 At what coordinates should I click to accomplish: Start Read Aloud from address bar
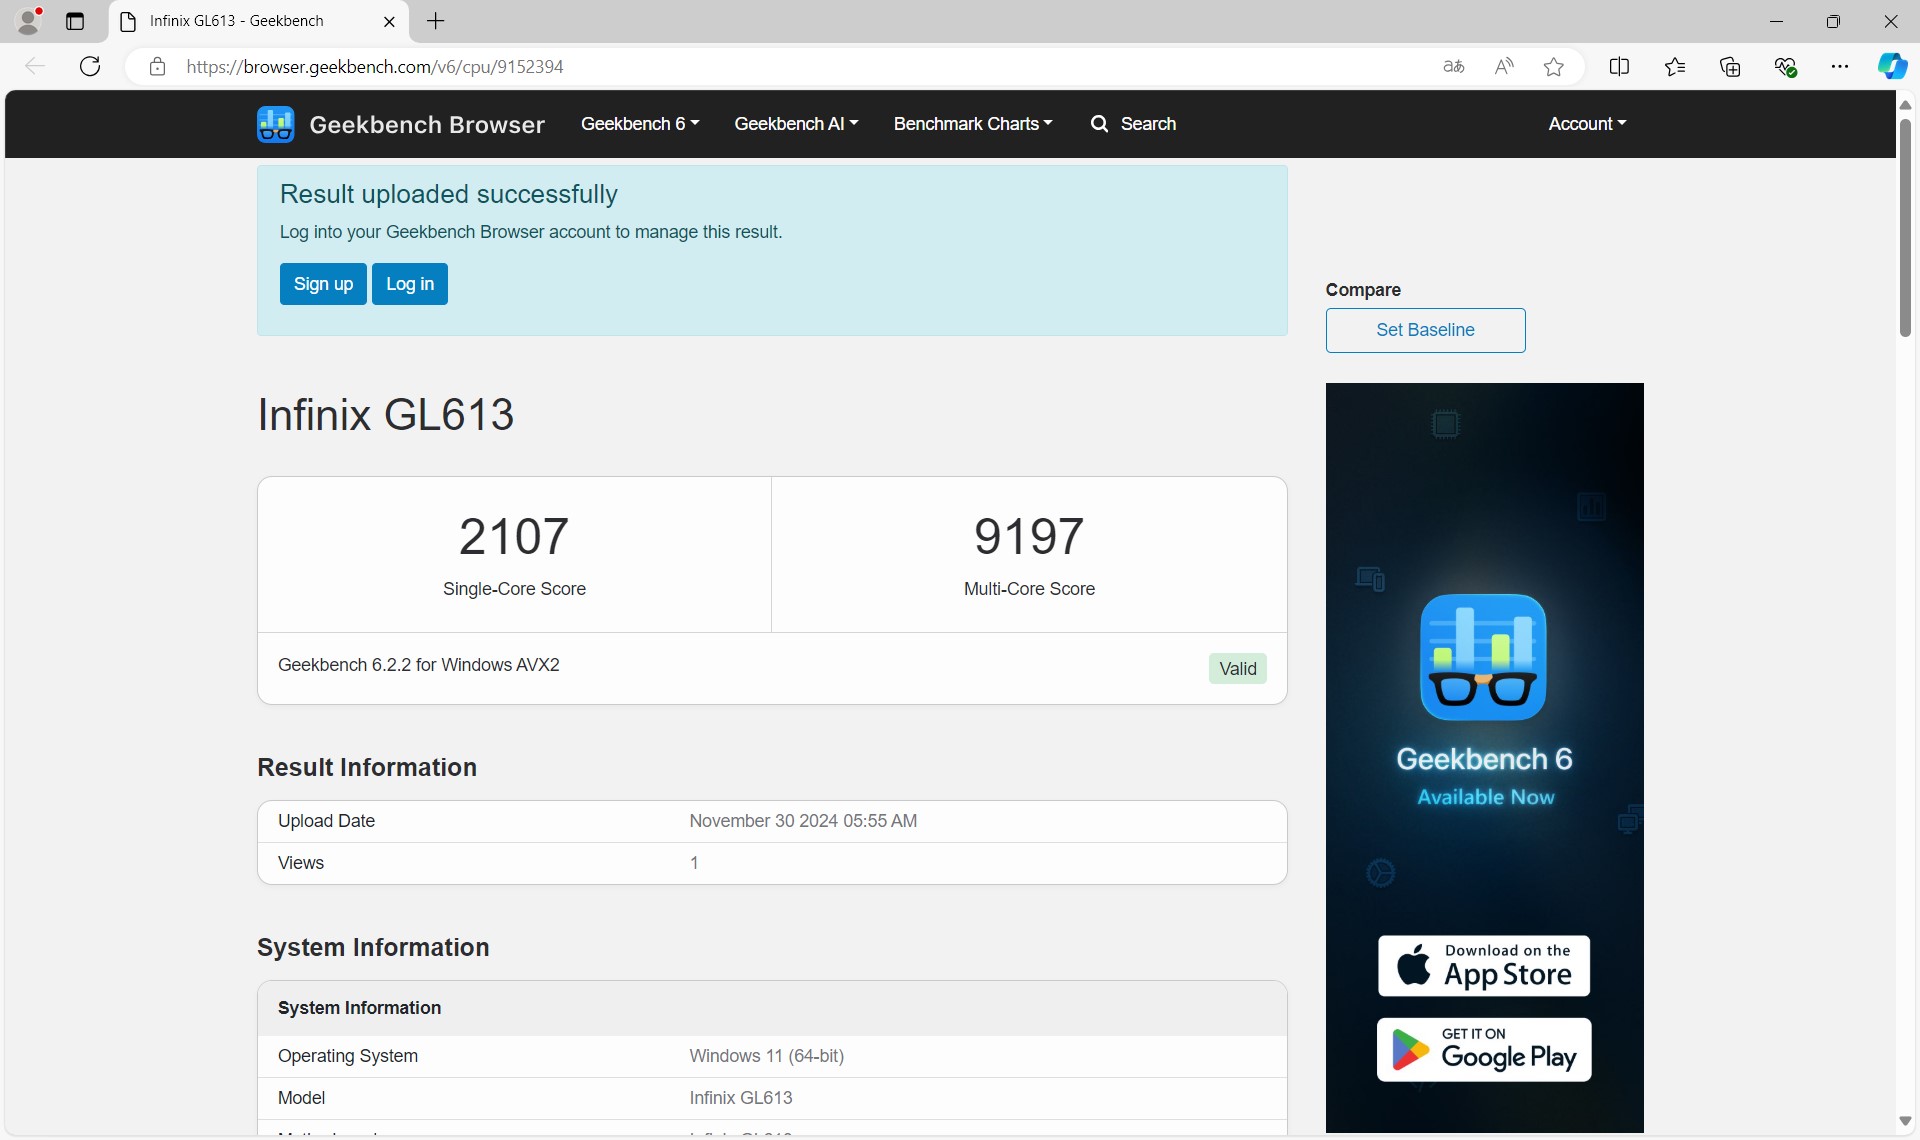pos(1504,67)
